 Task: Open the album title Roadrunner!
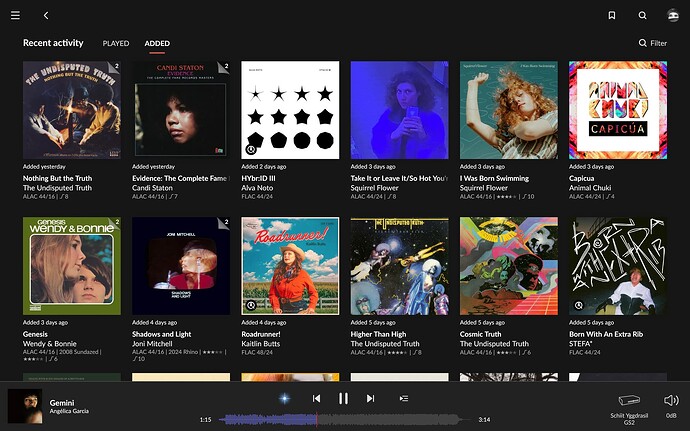click(261, 334)
